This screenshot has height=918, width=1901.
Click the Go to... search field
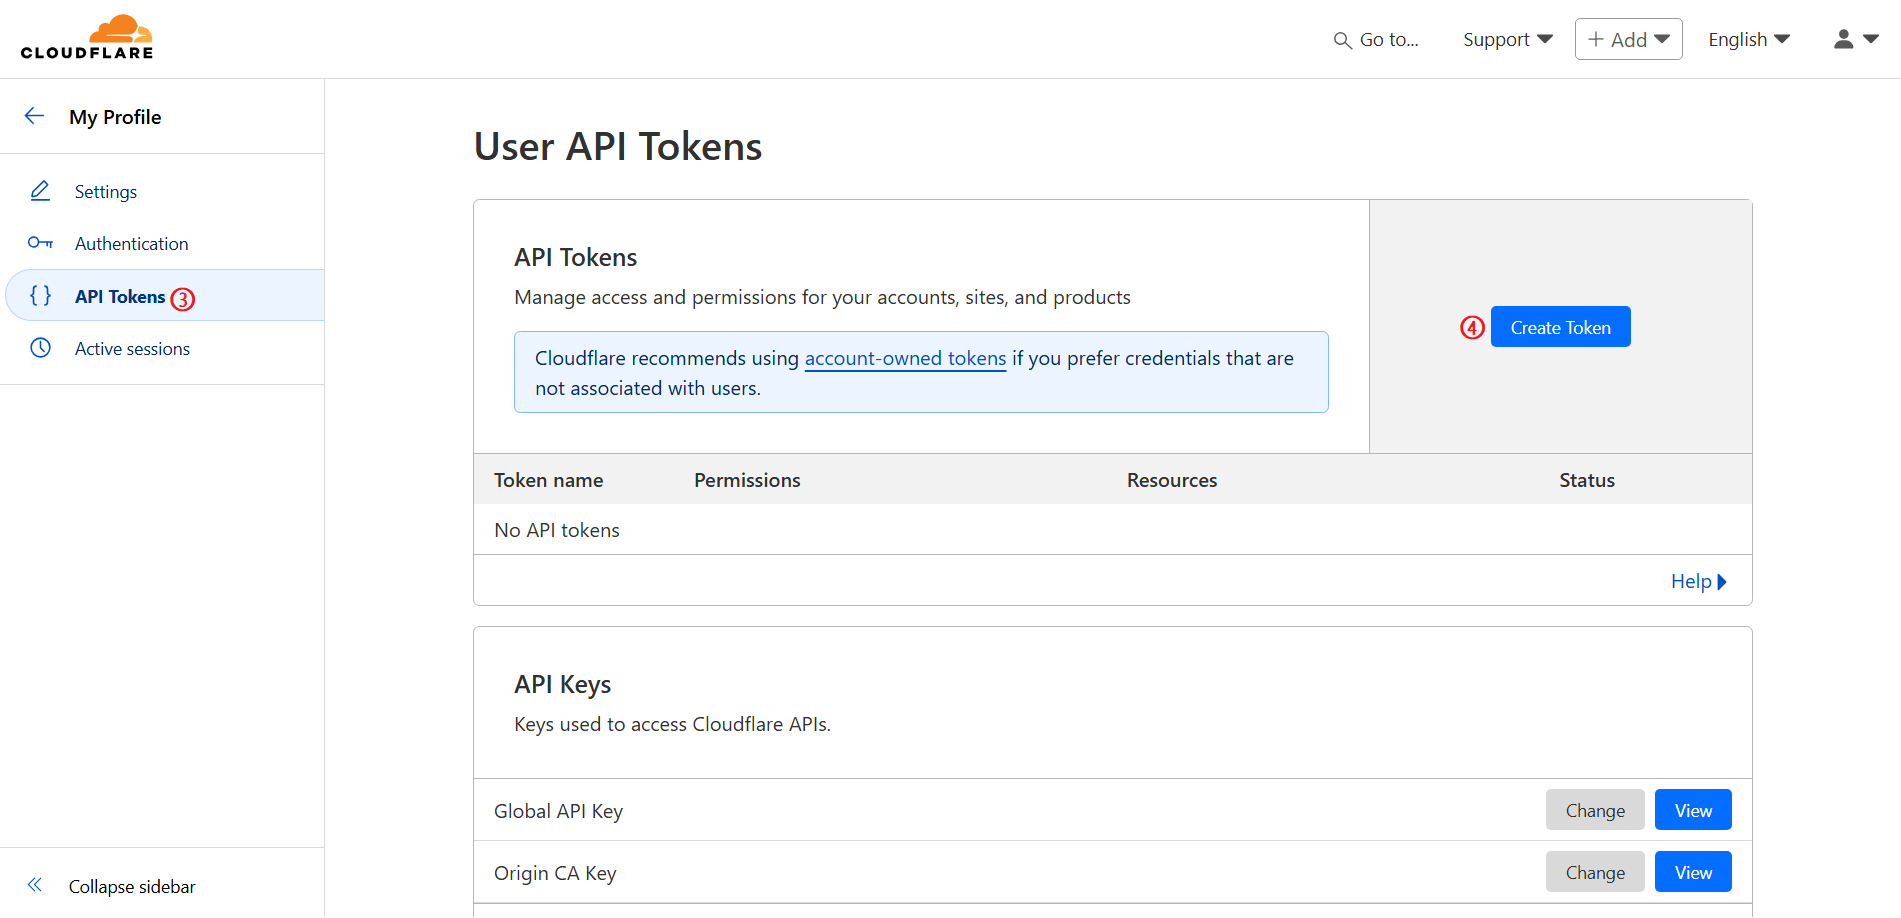click(1376, 39)
